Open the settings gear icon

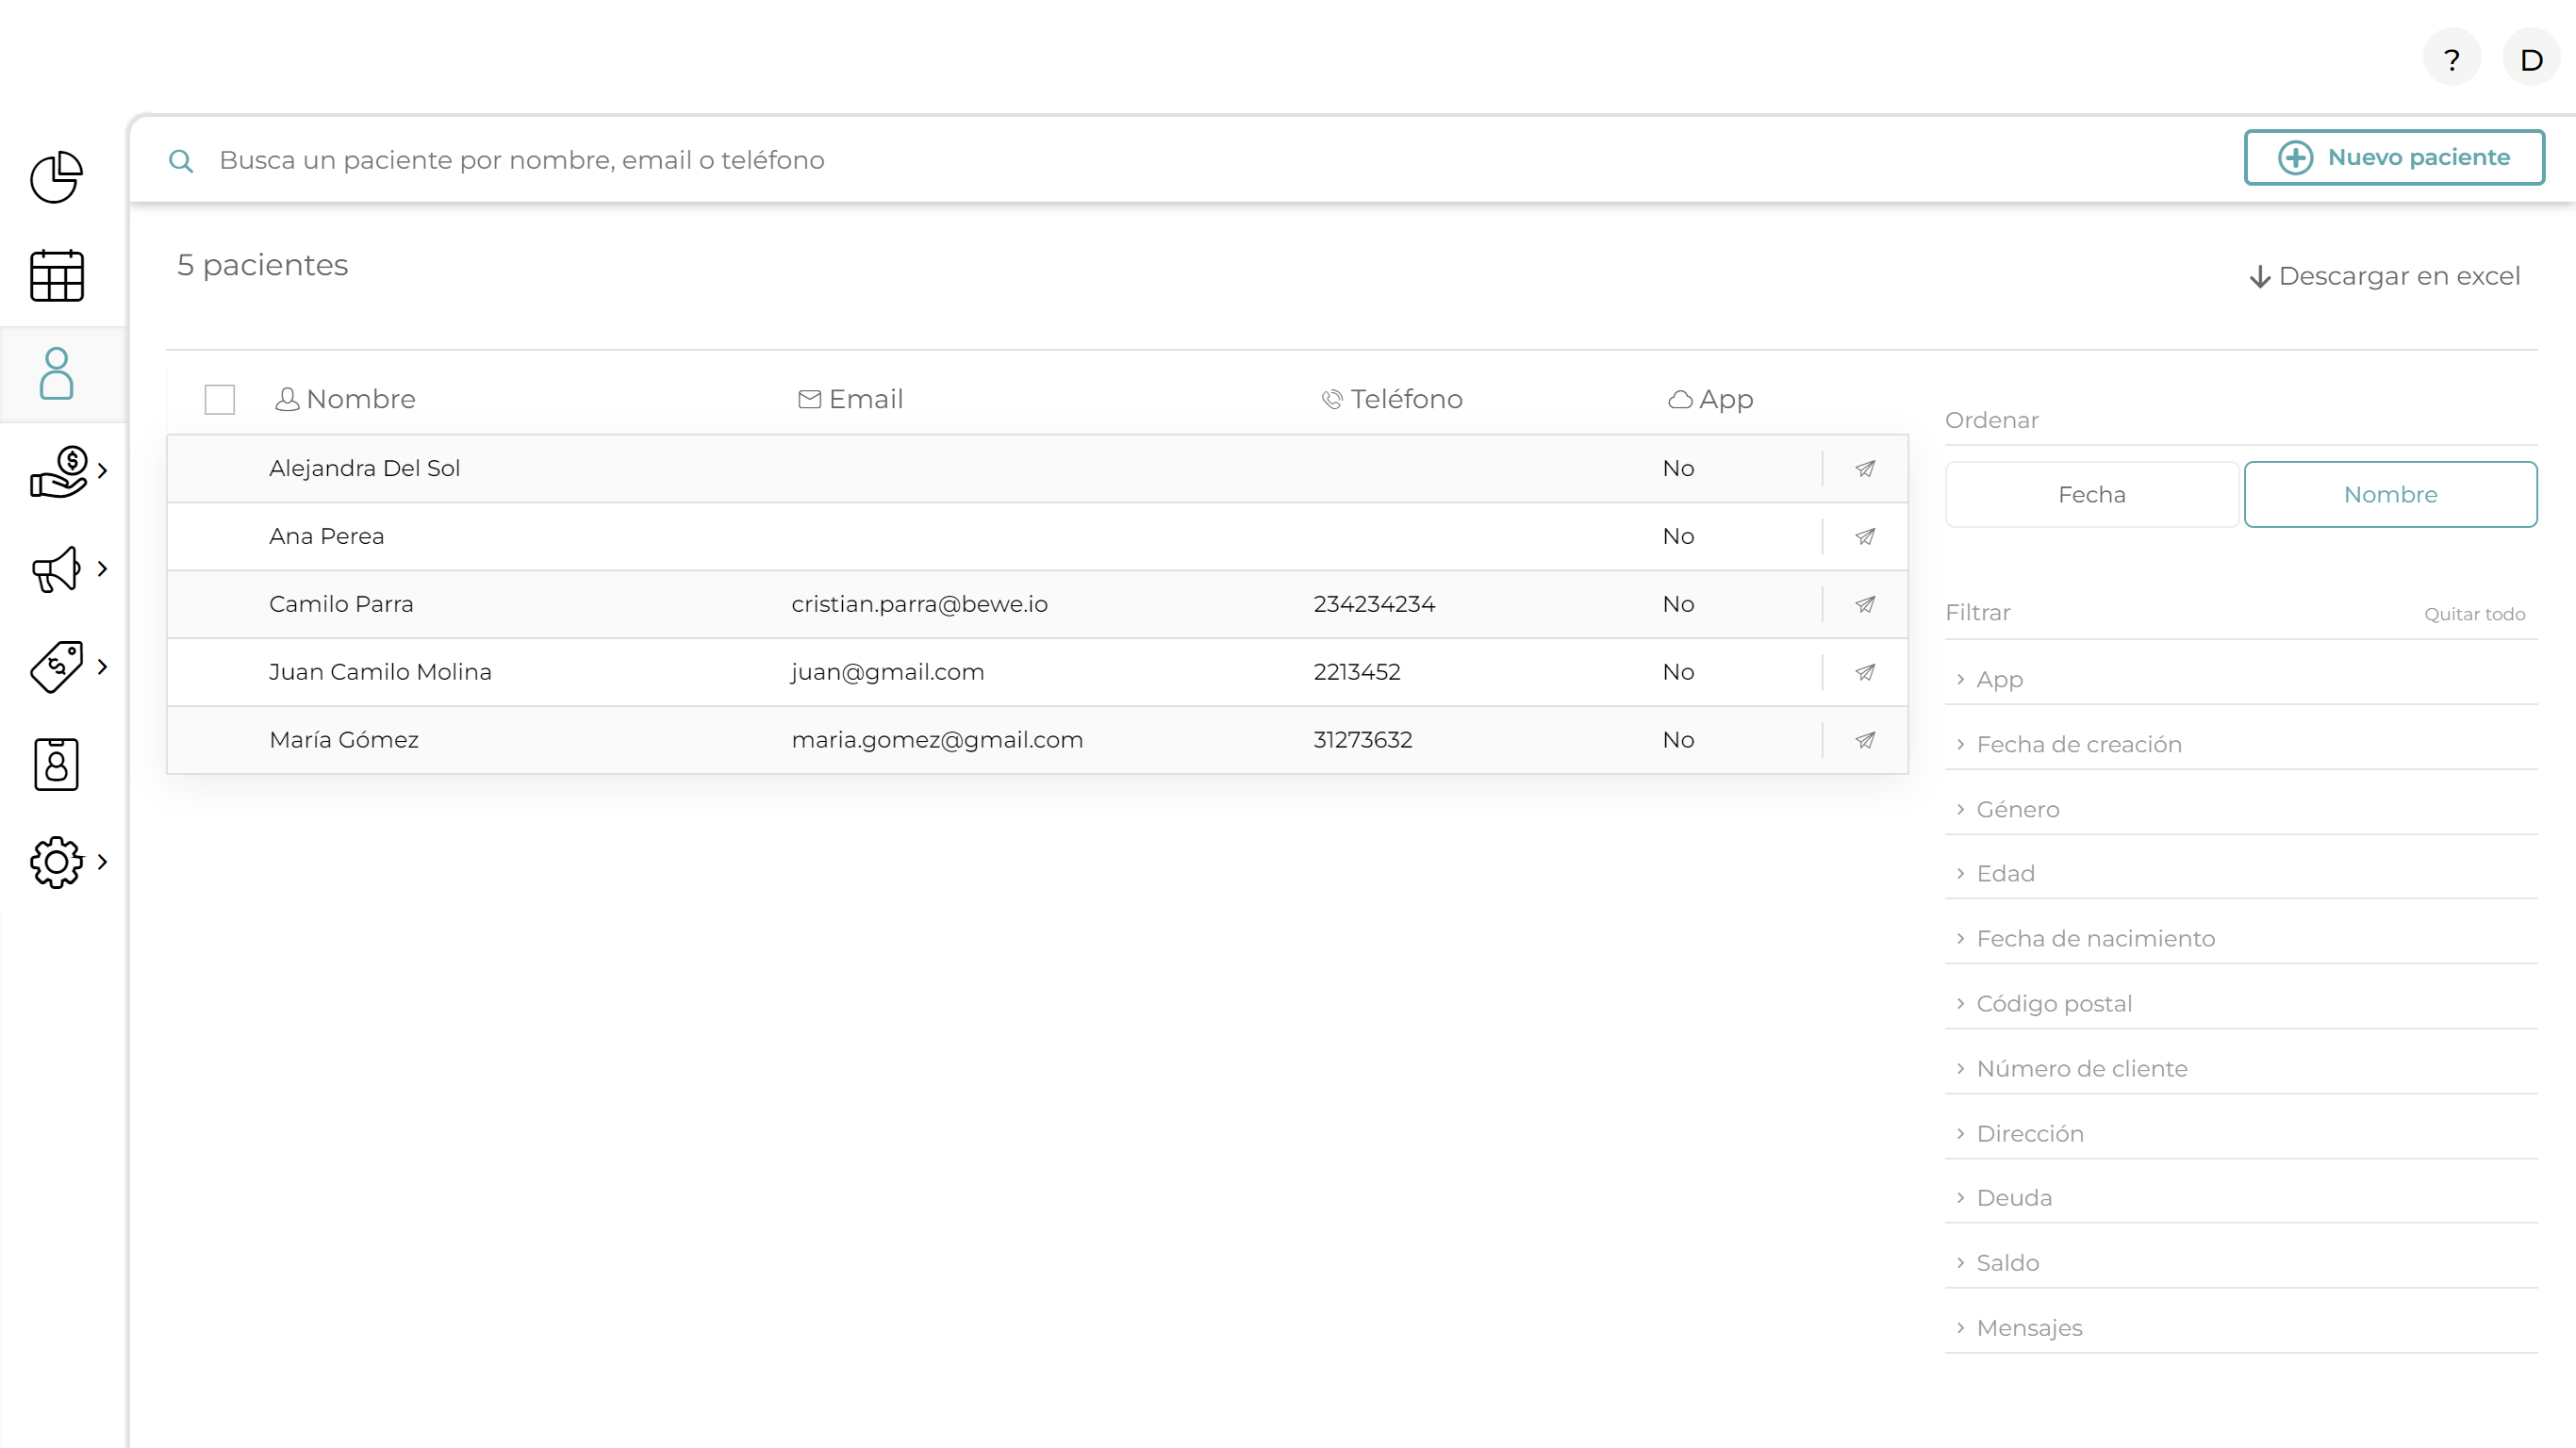coord(57,862)
